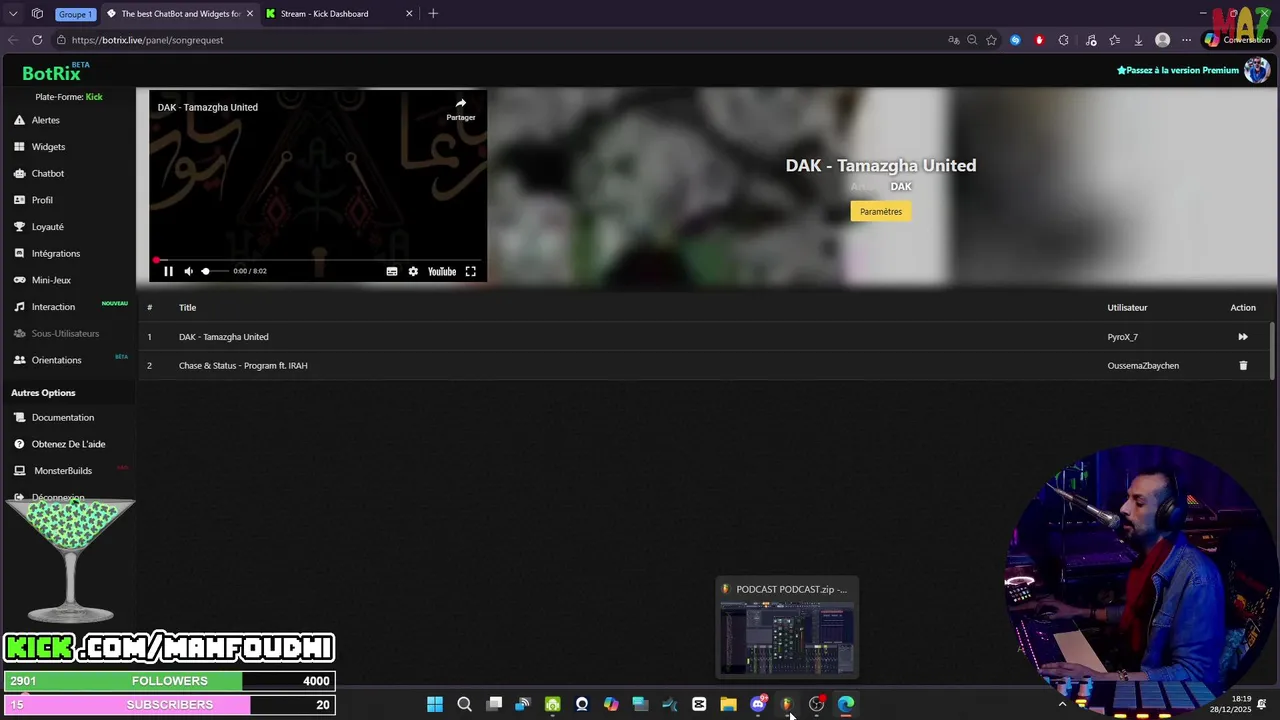Viewport: 1280px width, 720px height.
Task: Open the video on YouTube via logo
Action: 442,271
